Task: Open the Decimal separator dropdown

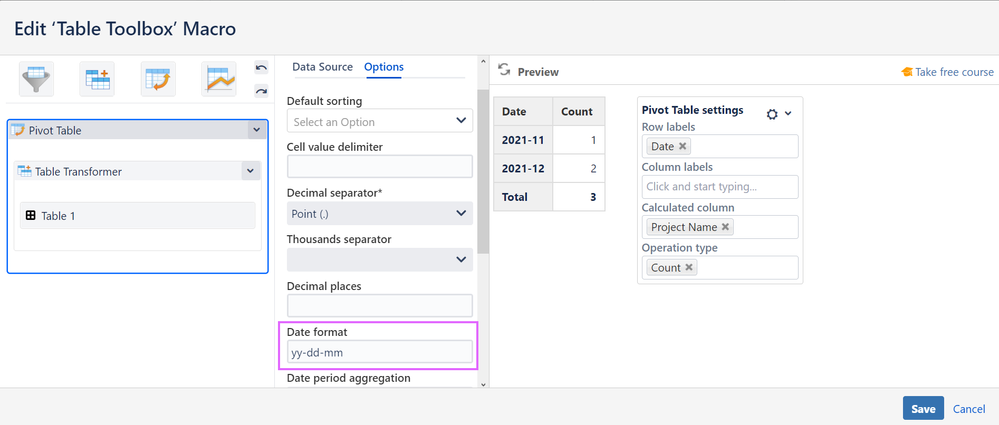Action: [379, 213]
